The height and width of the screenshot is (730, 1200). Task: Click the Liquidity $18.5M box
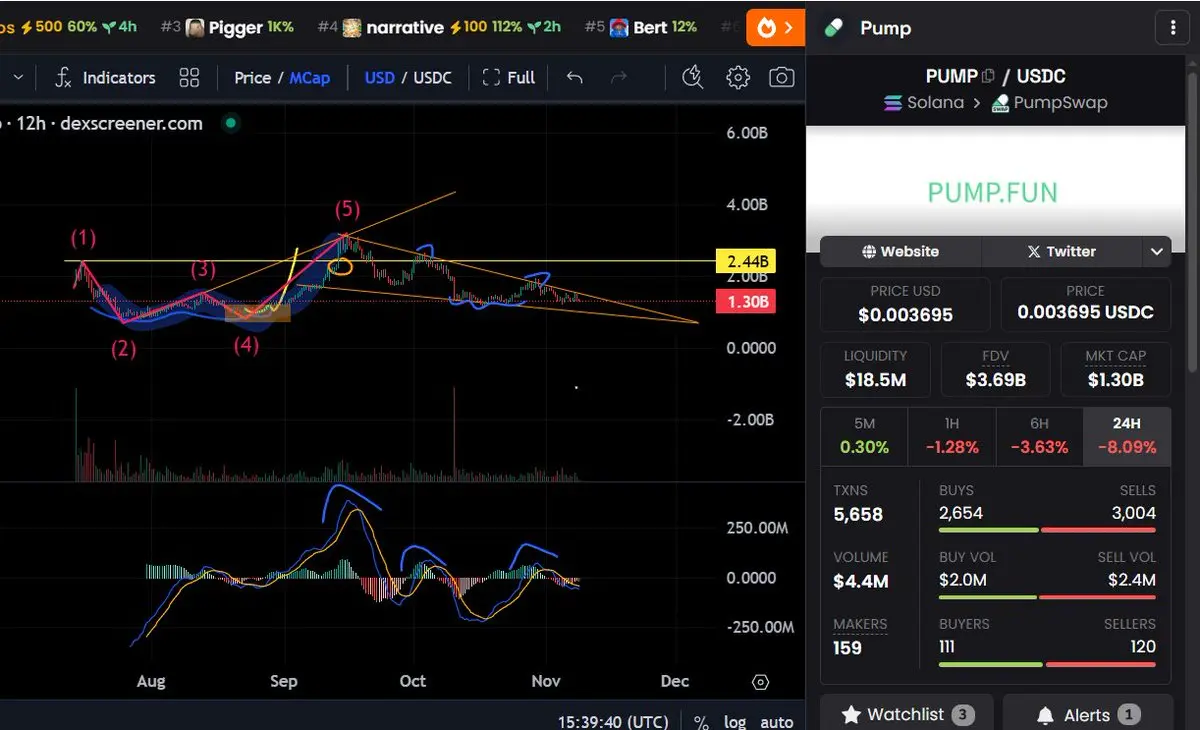(875, 369)
